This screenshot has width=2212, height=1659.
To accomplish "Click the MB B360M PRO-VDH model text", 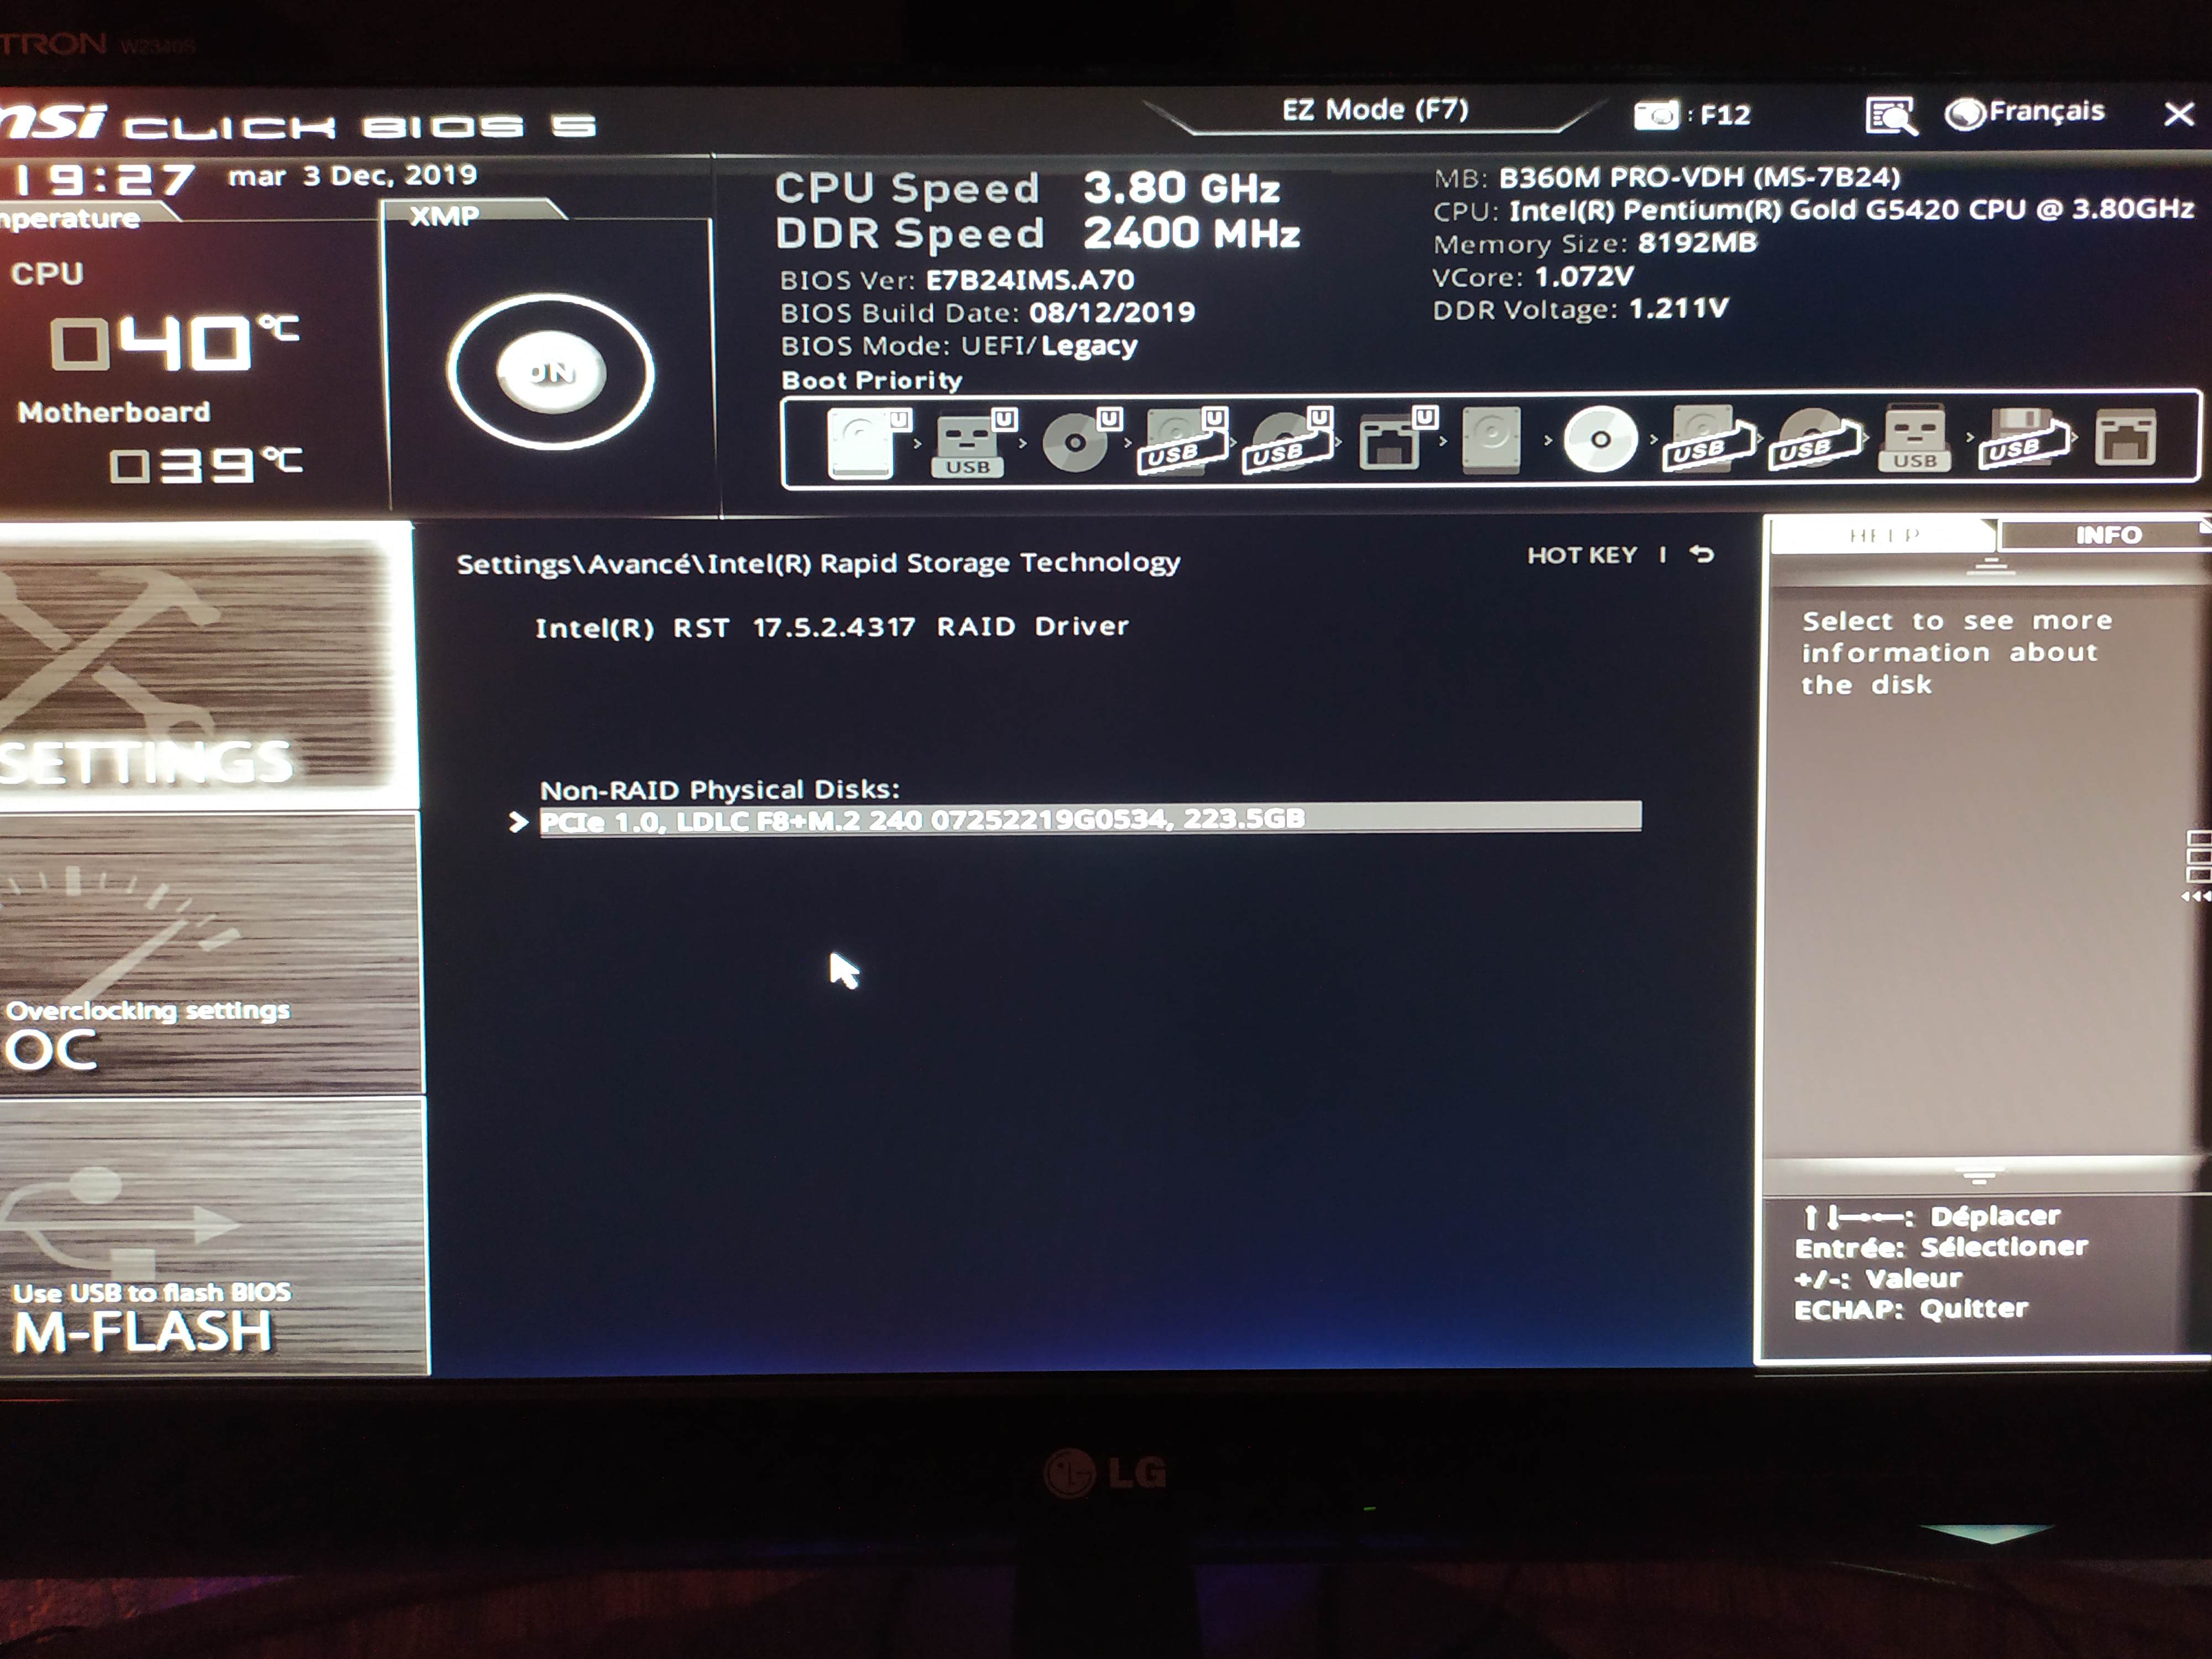I will [1699, 178].
